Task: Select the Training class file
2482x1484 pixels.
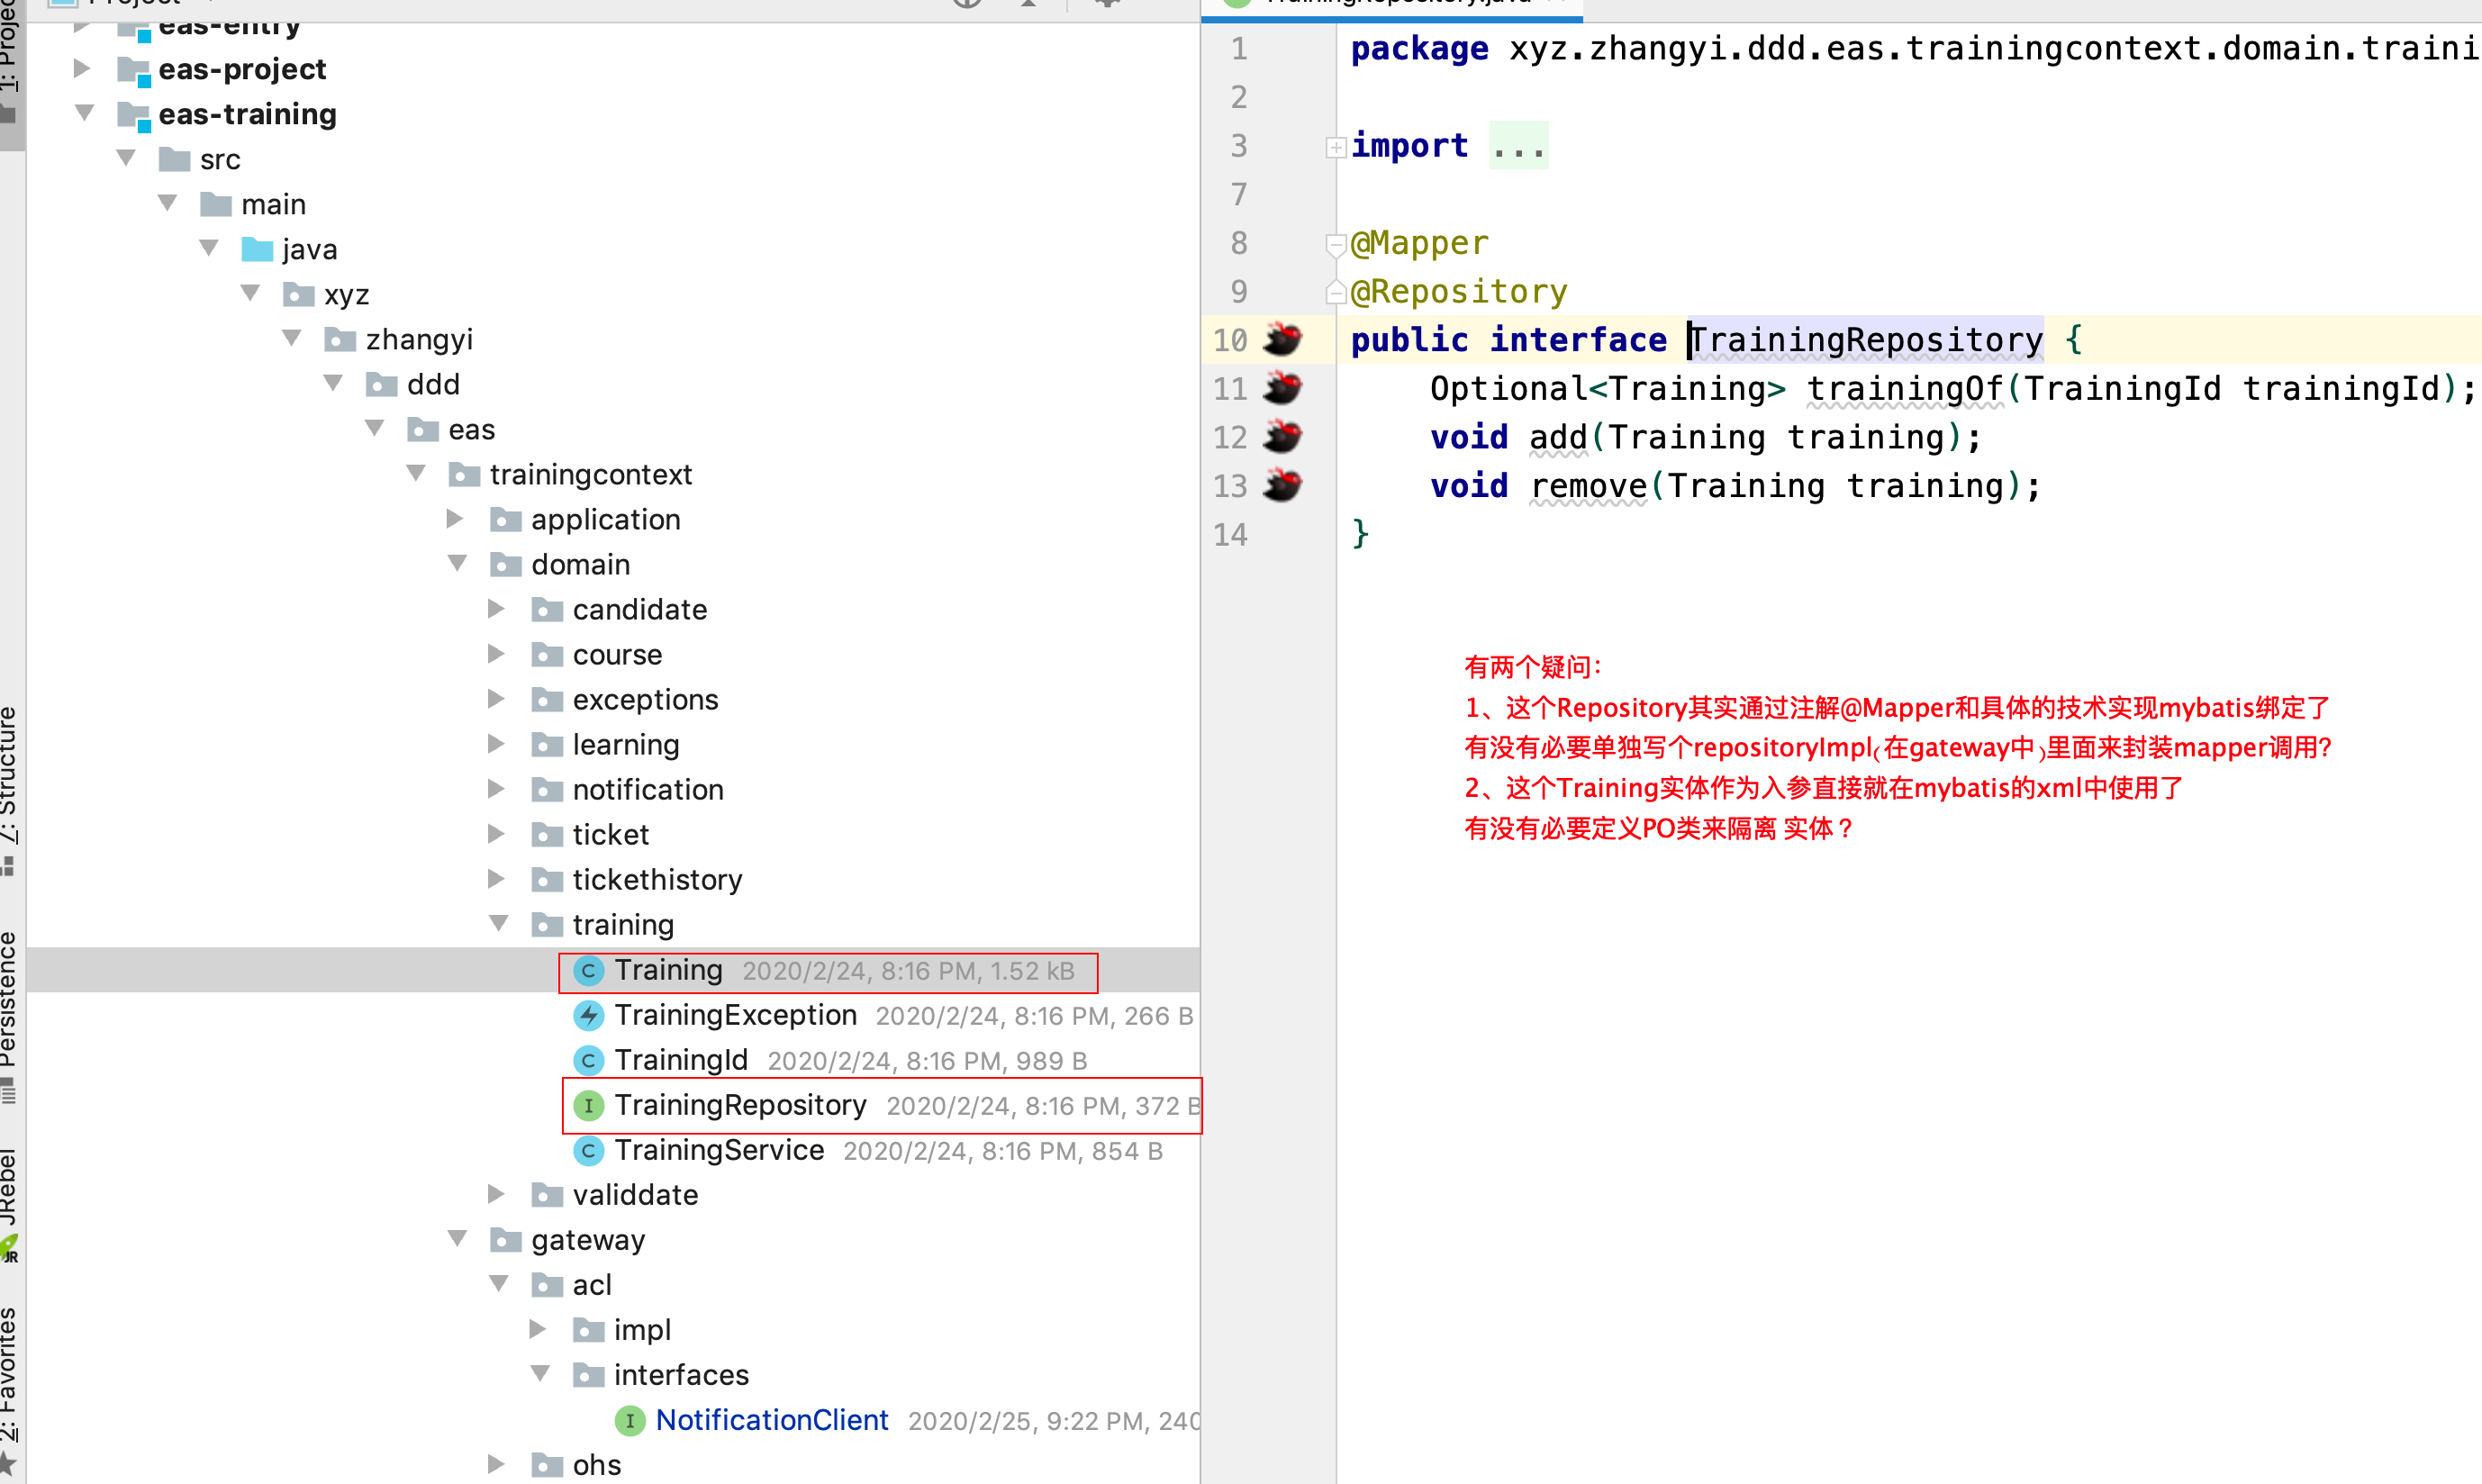Action: pos(668,970)
